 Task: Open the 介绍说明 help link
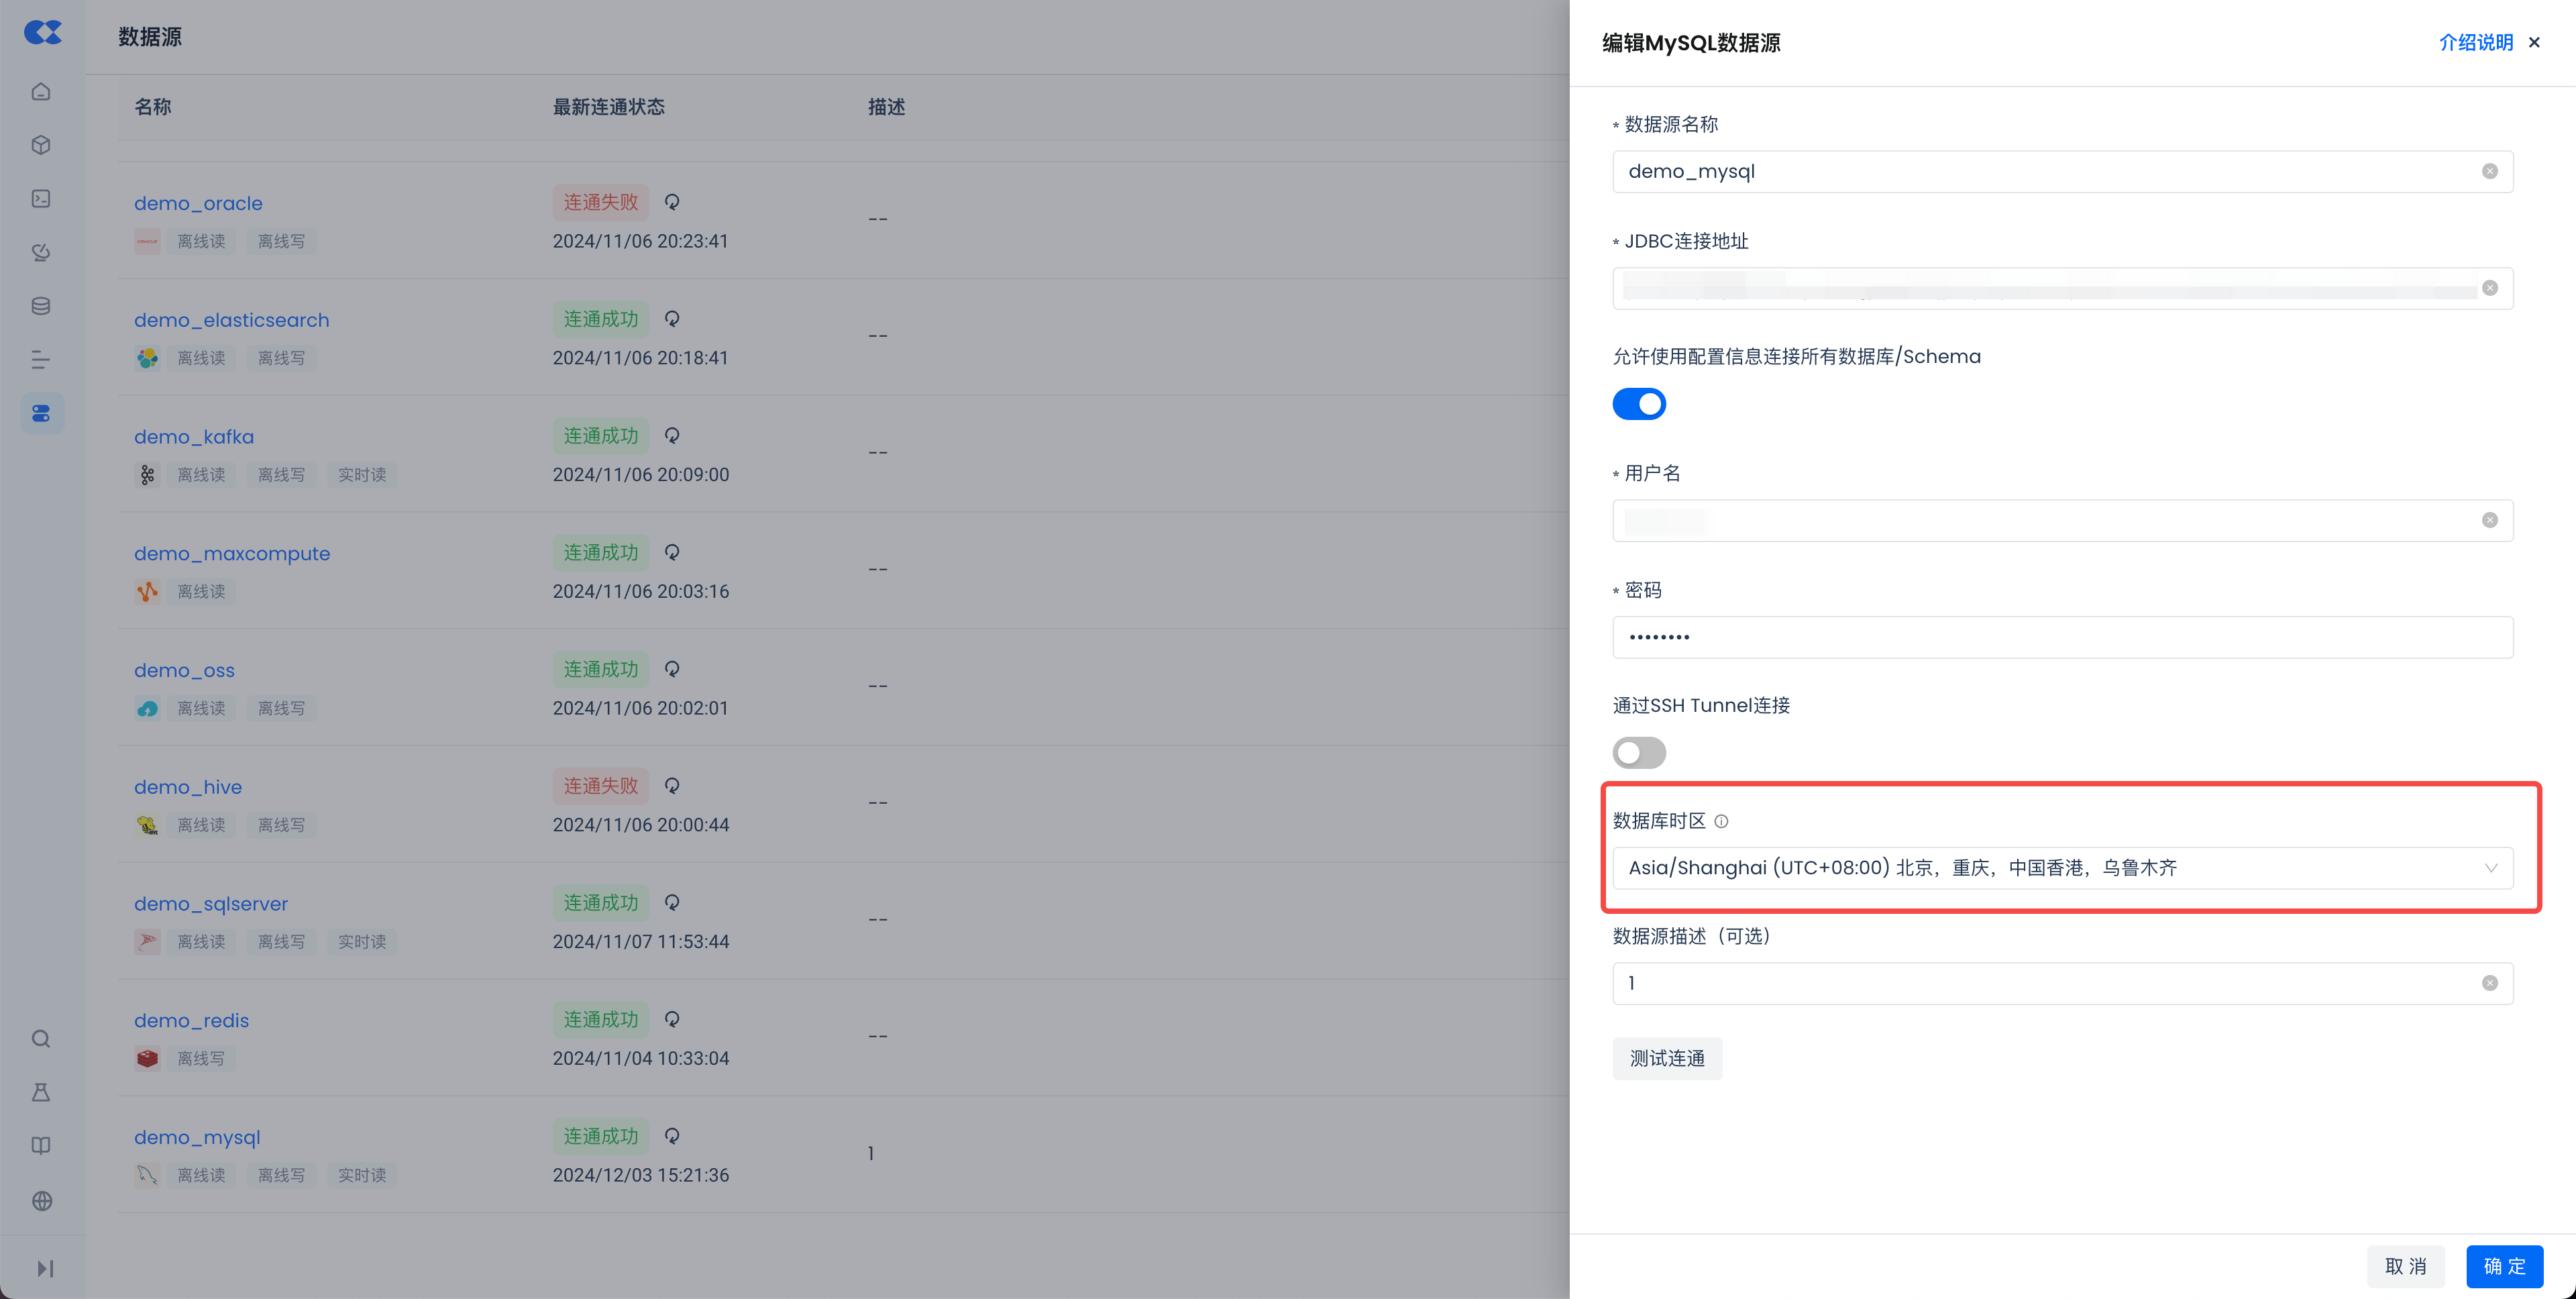[x=2475, y=42]
